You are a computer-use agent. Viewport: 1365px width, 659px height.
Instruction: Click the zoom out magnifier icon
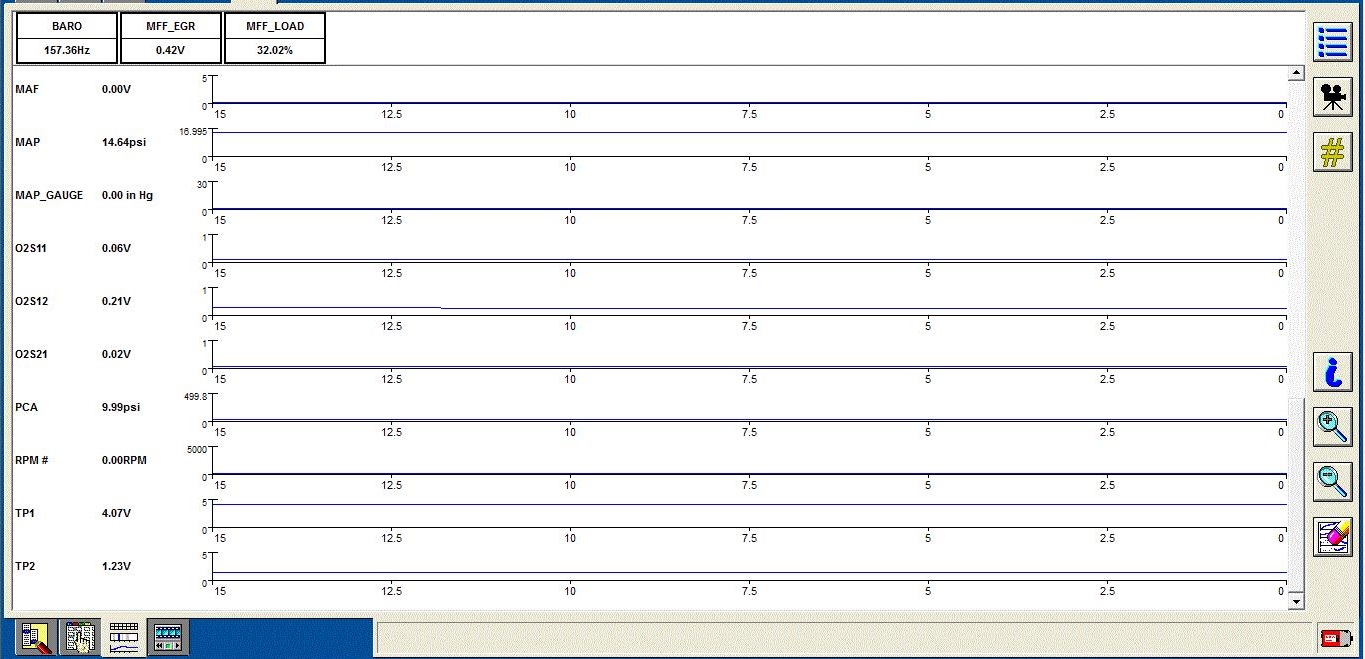tap(1332, 482)
